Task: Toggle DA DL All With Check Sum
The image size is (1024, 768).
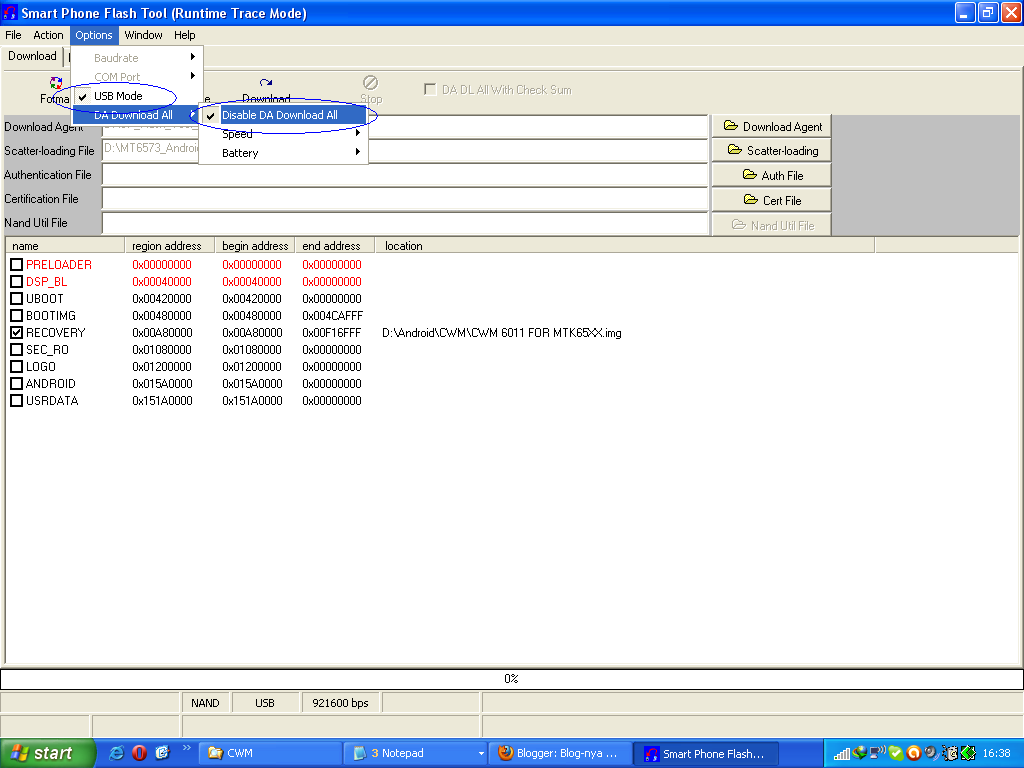Action: 430,89
